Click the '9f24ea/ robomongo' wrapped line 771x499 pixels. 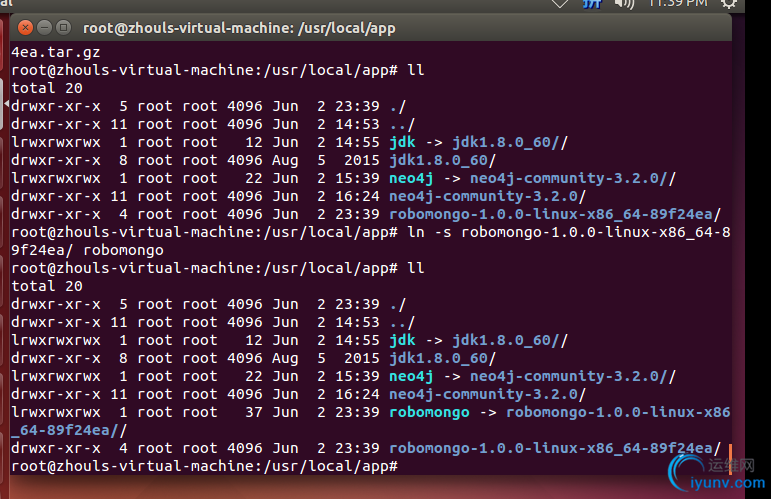[87, 250]
